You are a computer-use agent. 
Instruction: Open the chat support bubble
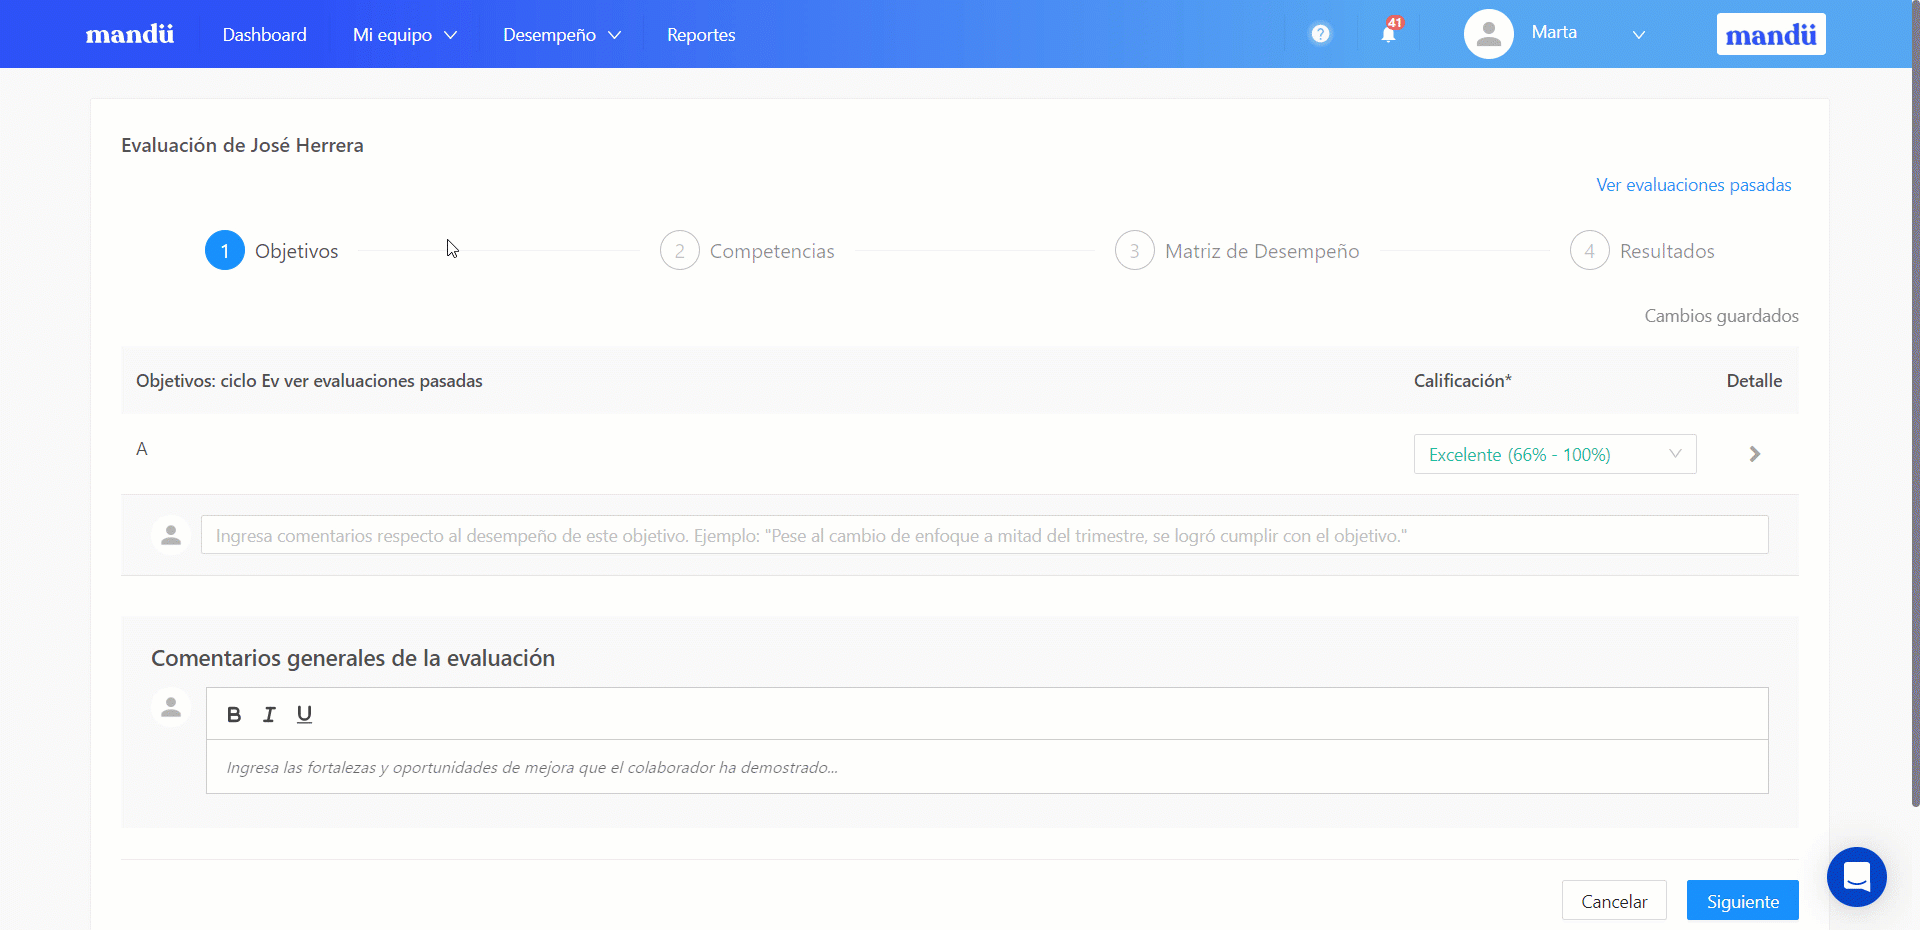tap(1856, 877)
